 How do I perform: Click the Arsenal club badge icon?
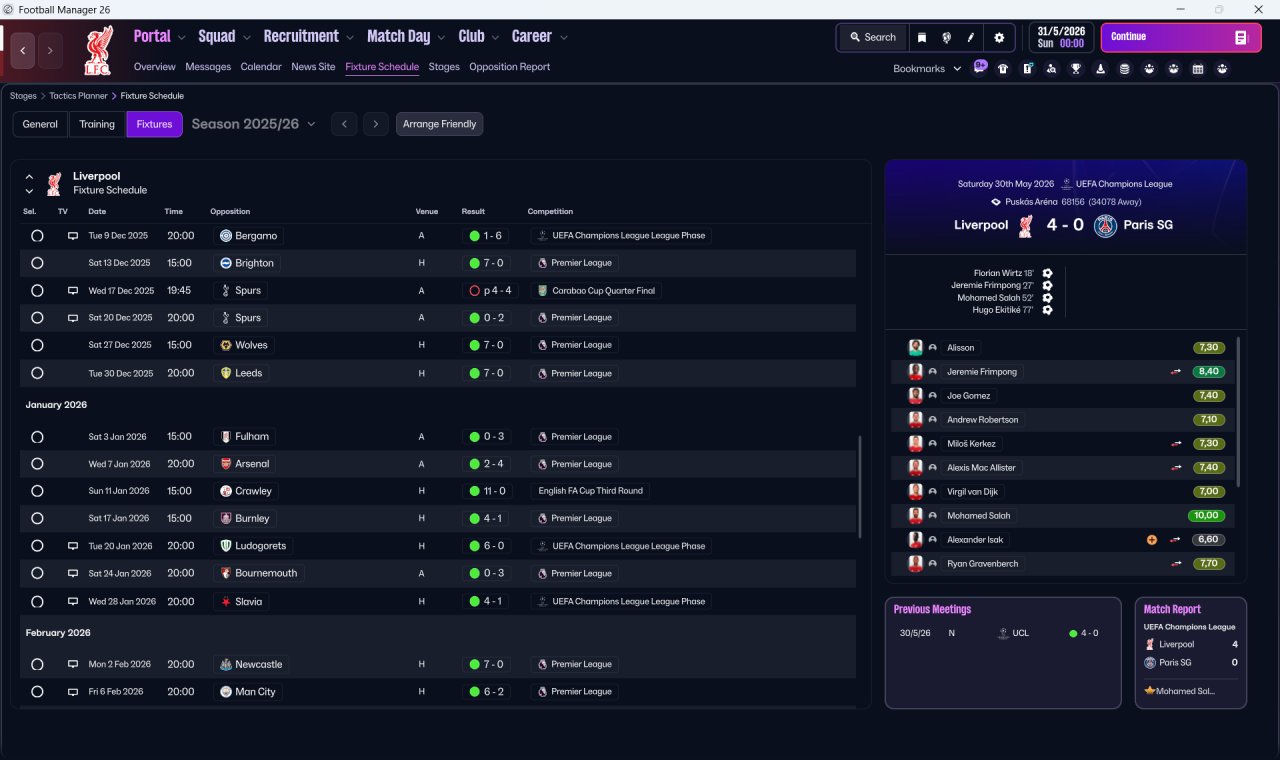[x=226, y=464]
